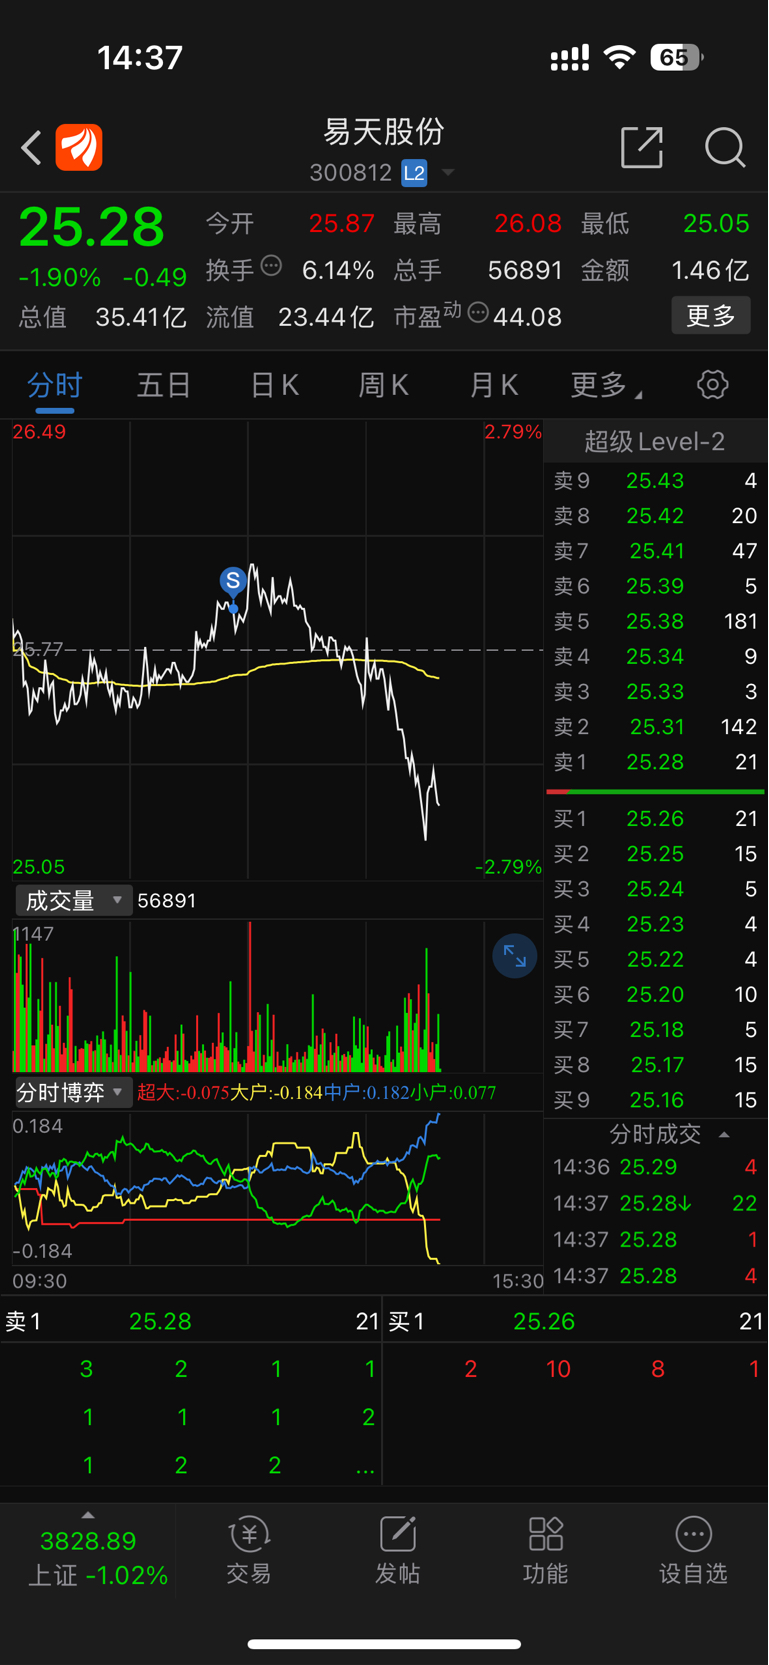Tap the 流值 23.44亿 value

(326, 318)
